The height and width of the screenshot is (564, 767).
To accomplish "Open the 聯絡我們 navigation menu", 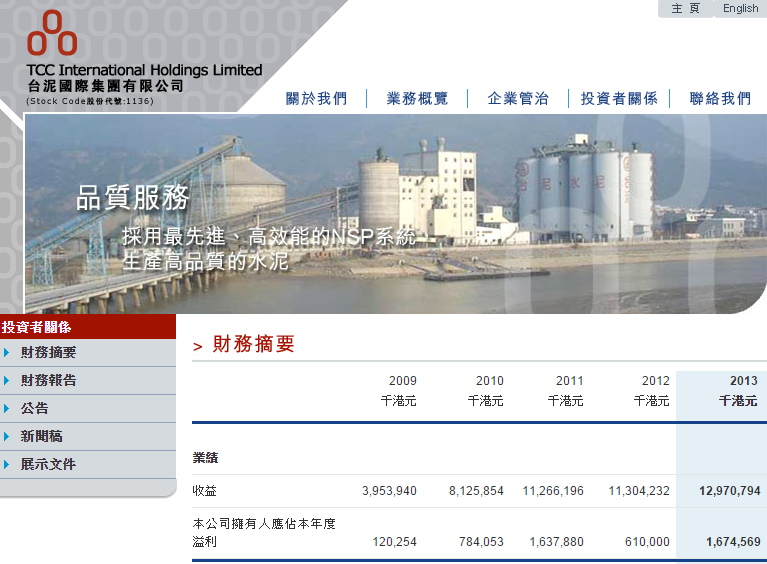I will coord(720,98).
